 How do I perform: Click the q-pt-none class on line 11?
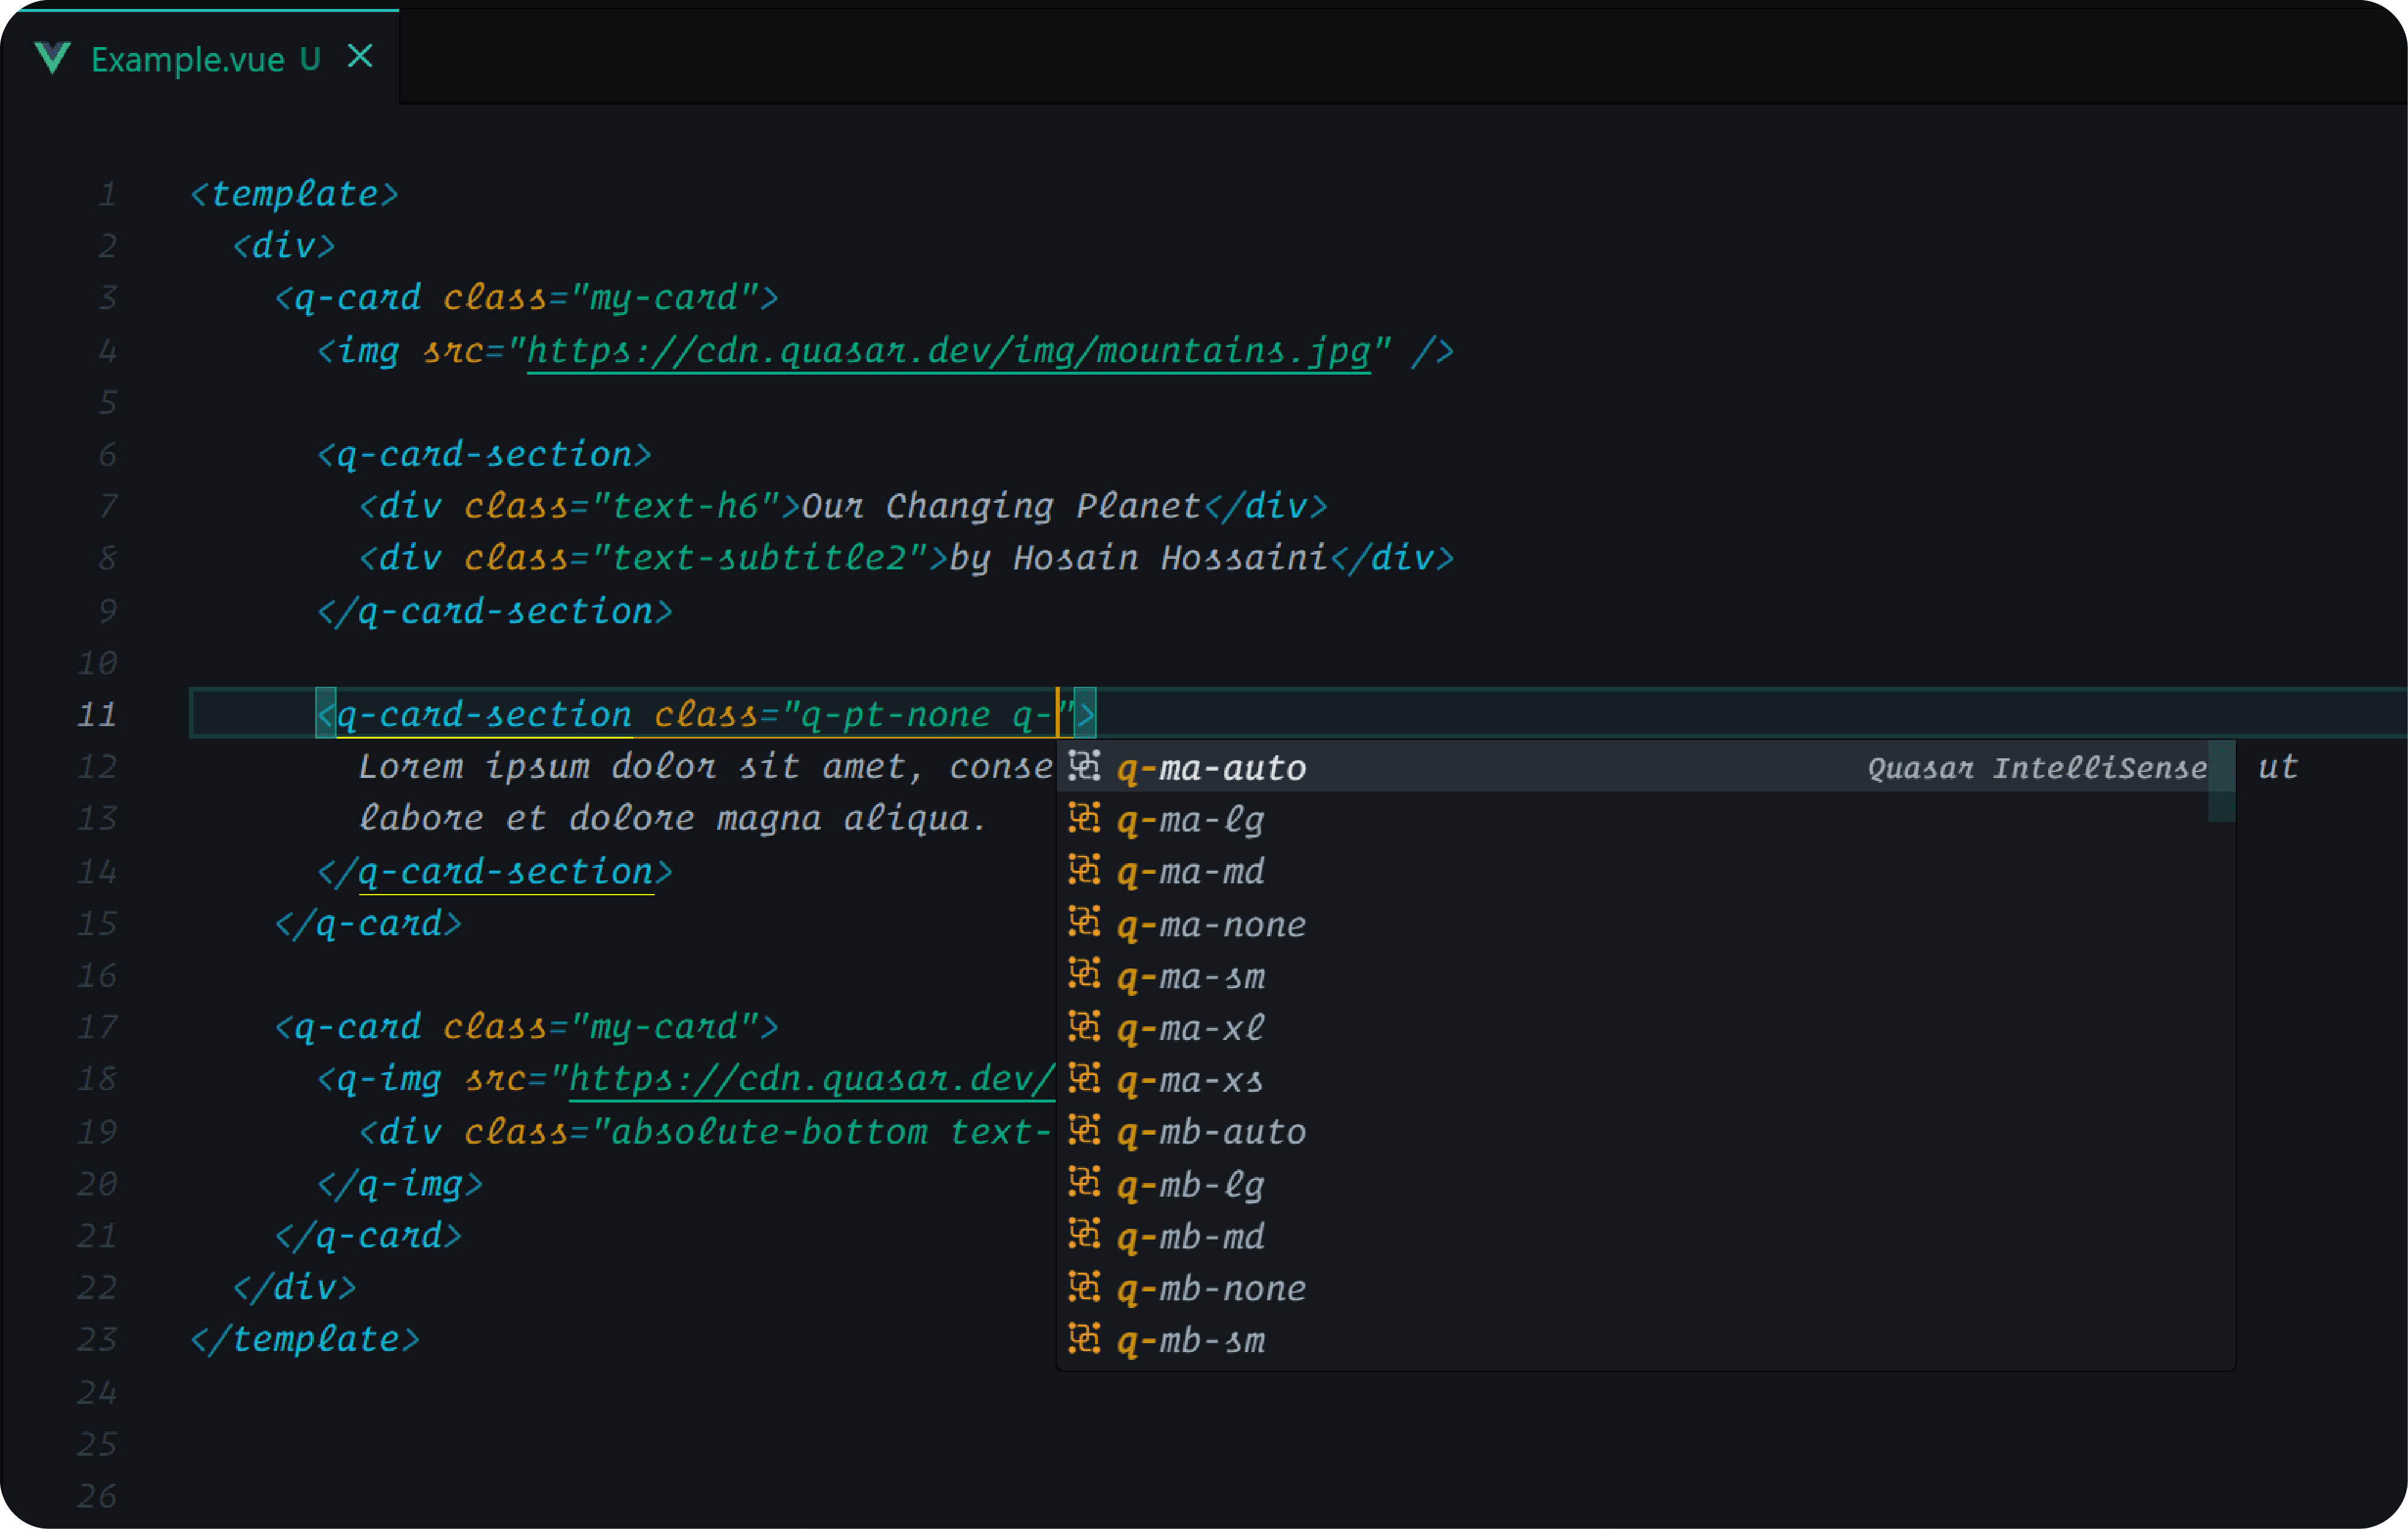coord(895,715)
